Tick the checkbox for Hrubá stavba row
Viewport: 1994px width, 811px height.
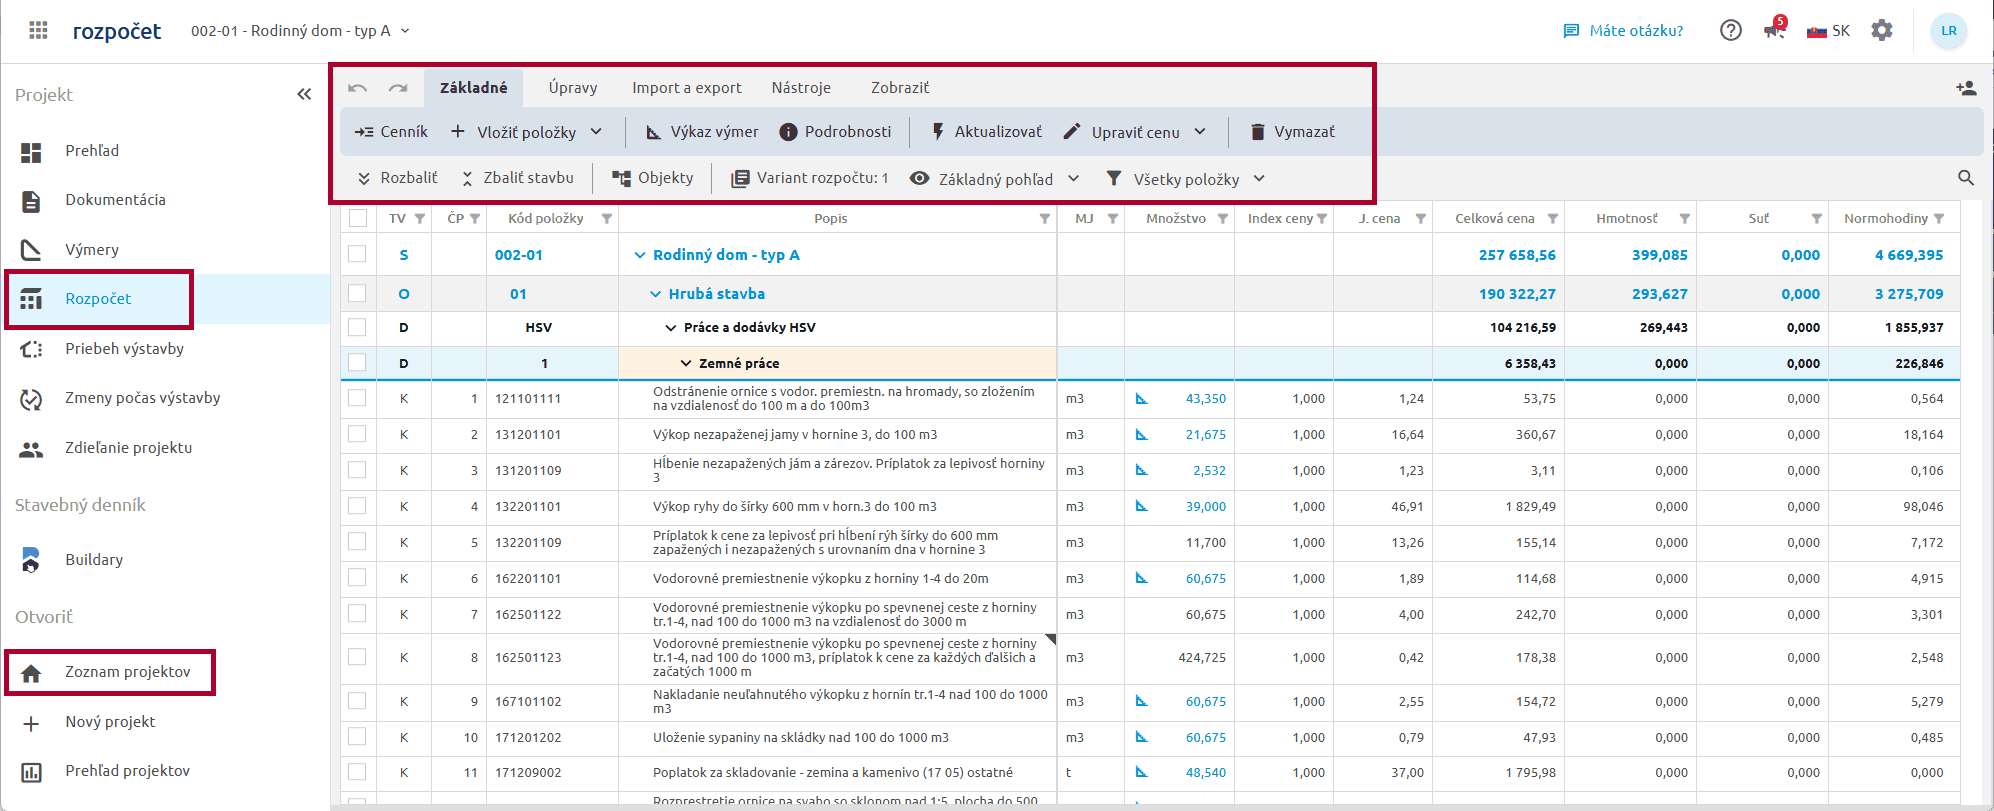point(357,293)
